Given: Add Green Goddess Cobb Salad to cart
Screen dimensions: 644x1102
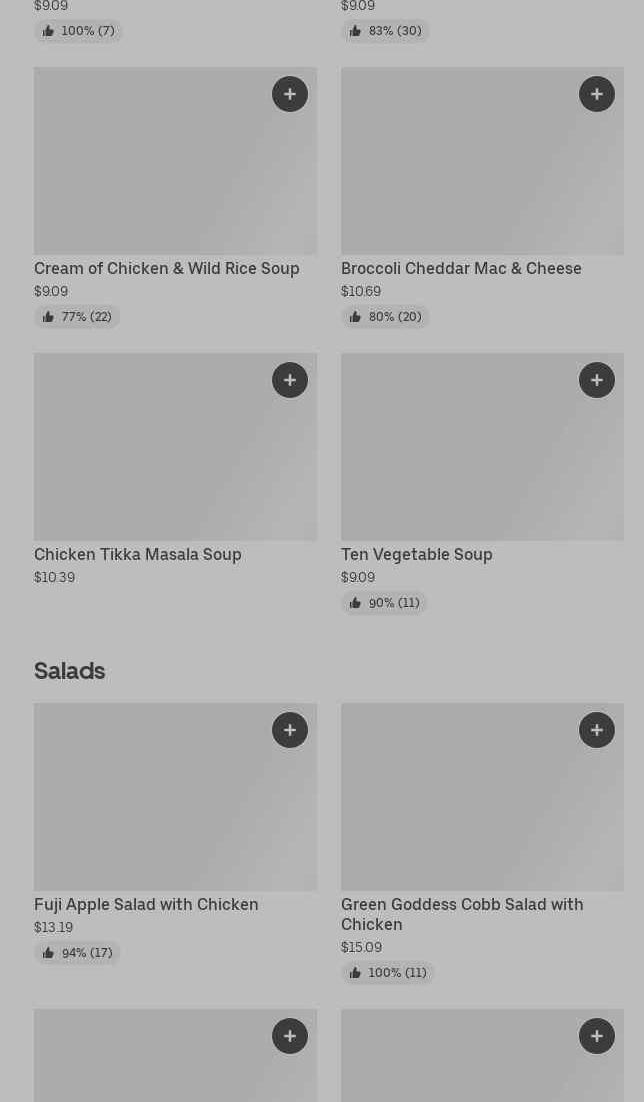Looking at the screenshot, I should click(x=597, y=730).
